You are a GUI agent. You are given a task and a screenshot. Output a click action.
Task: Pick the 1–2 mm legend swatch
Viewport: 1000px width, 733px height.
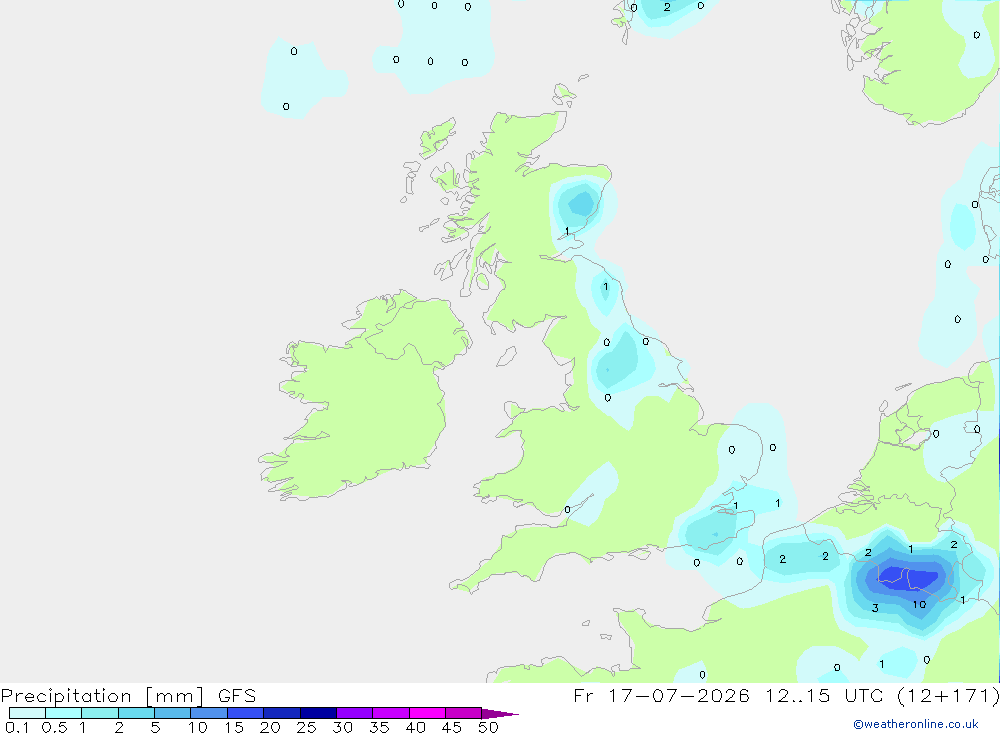pyautogui.click(x=99, y=713)
